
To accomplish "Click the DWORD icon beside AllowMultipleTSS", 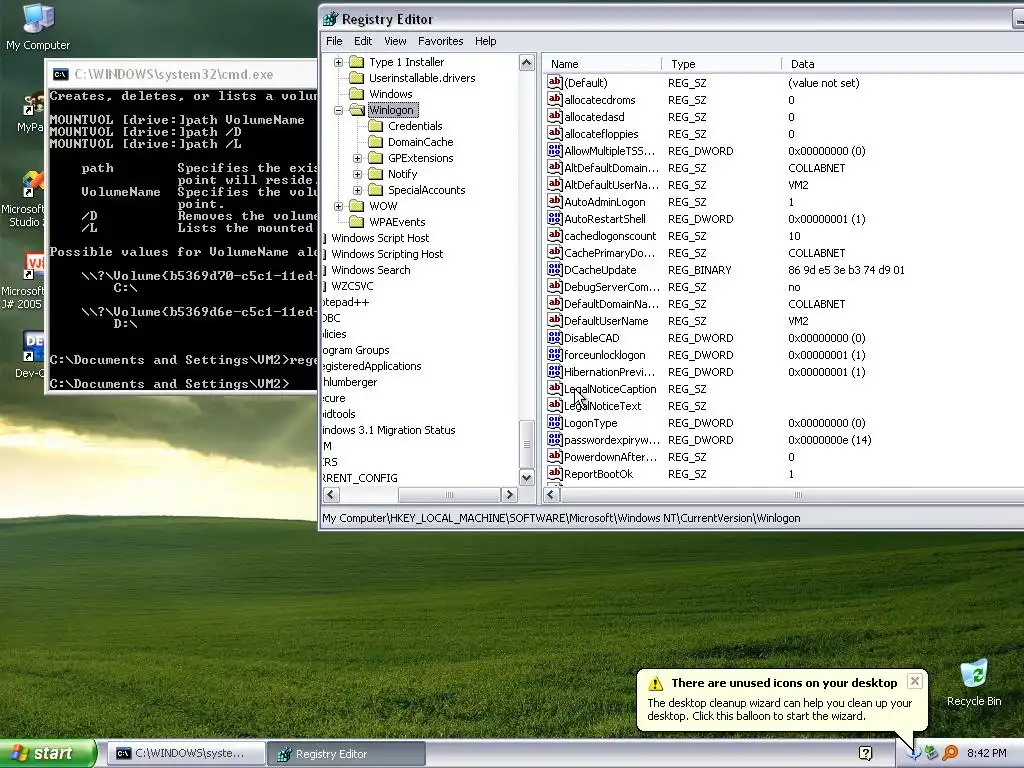I will 554,150.
